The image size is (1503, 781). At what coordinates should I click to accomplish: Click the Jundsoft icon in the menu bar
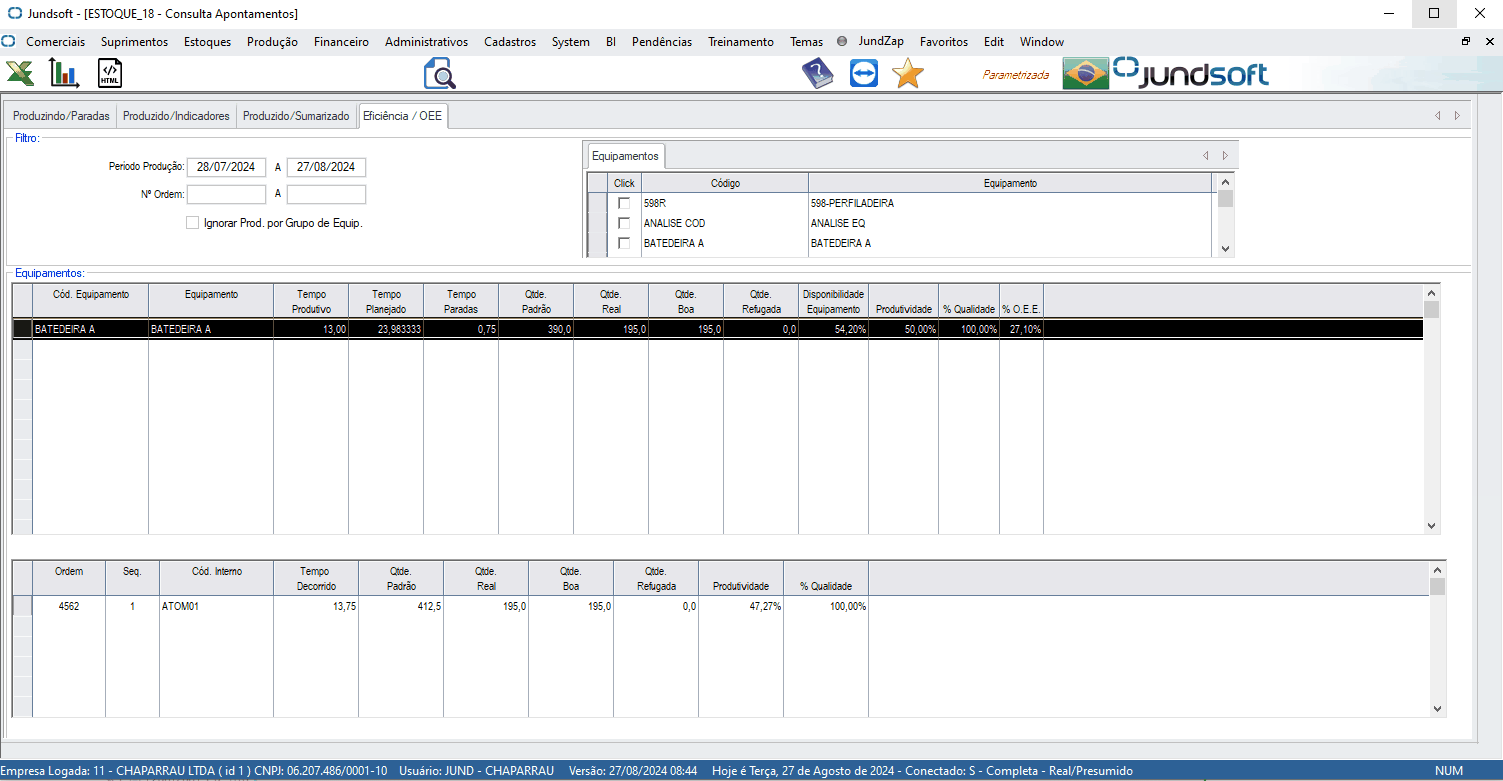9,42
